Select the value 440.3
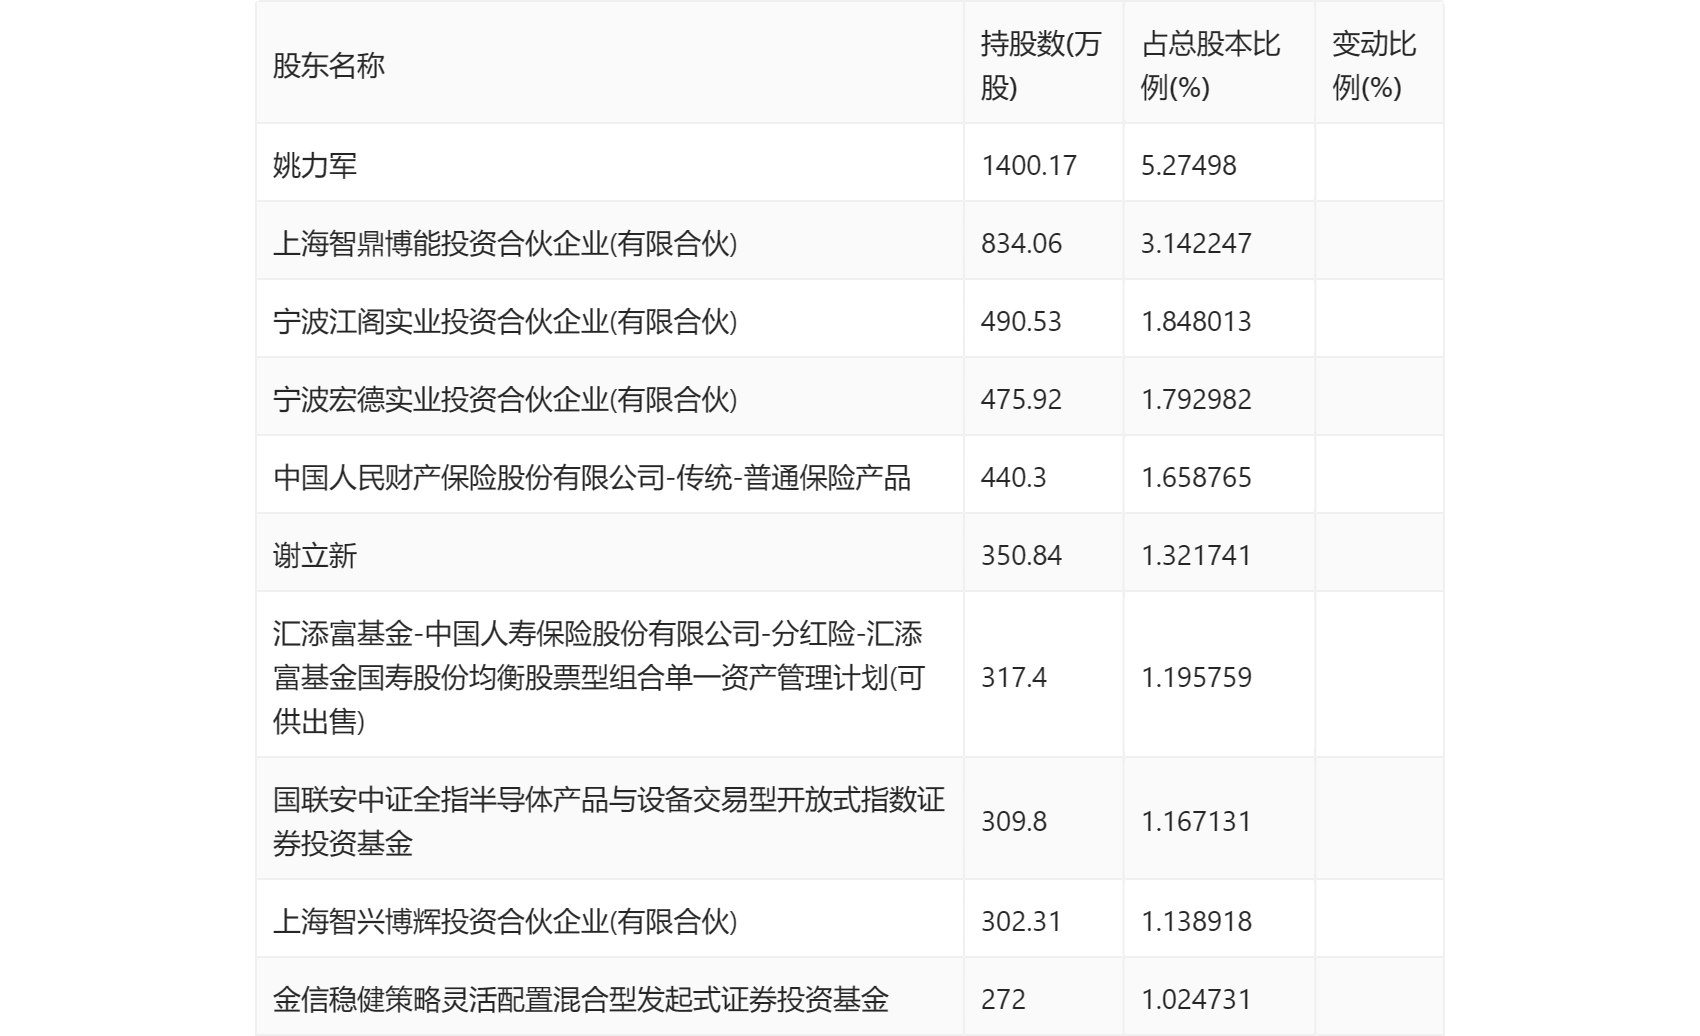 coord(1014,477)
